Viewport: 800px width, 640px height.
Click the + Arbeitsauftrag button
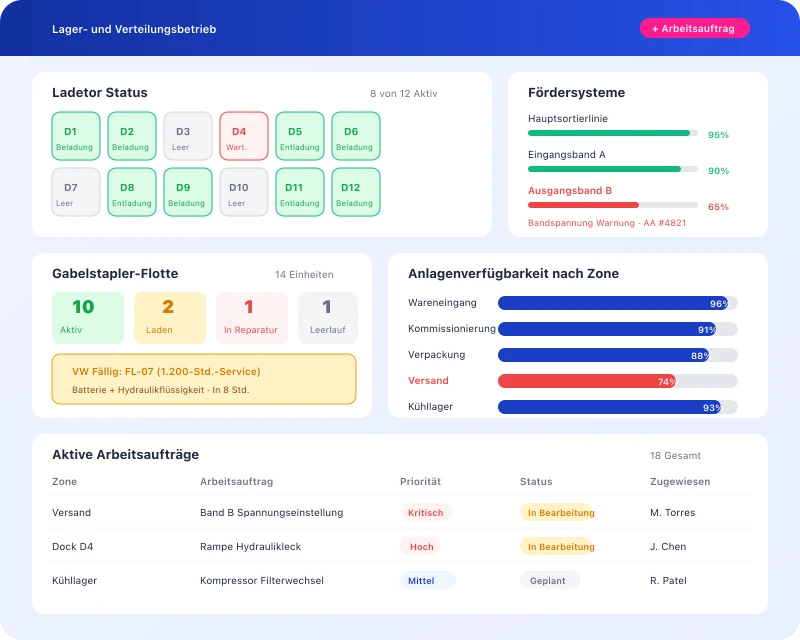[x=693, y=28]
